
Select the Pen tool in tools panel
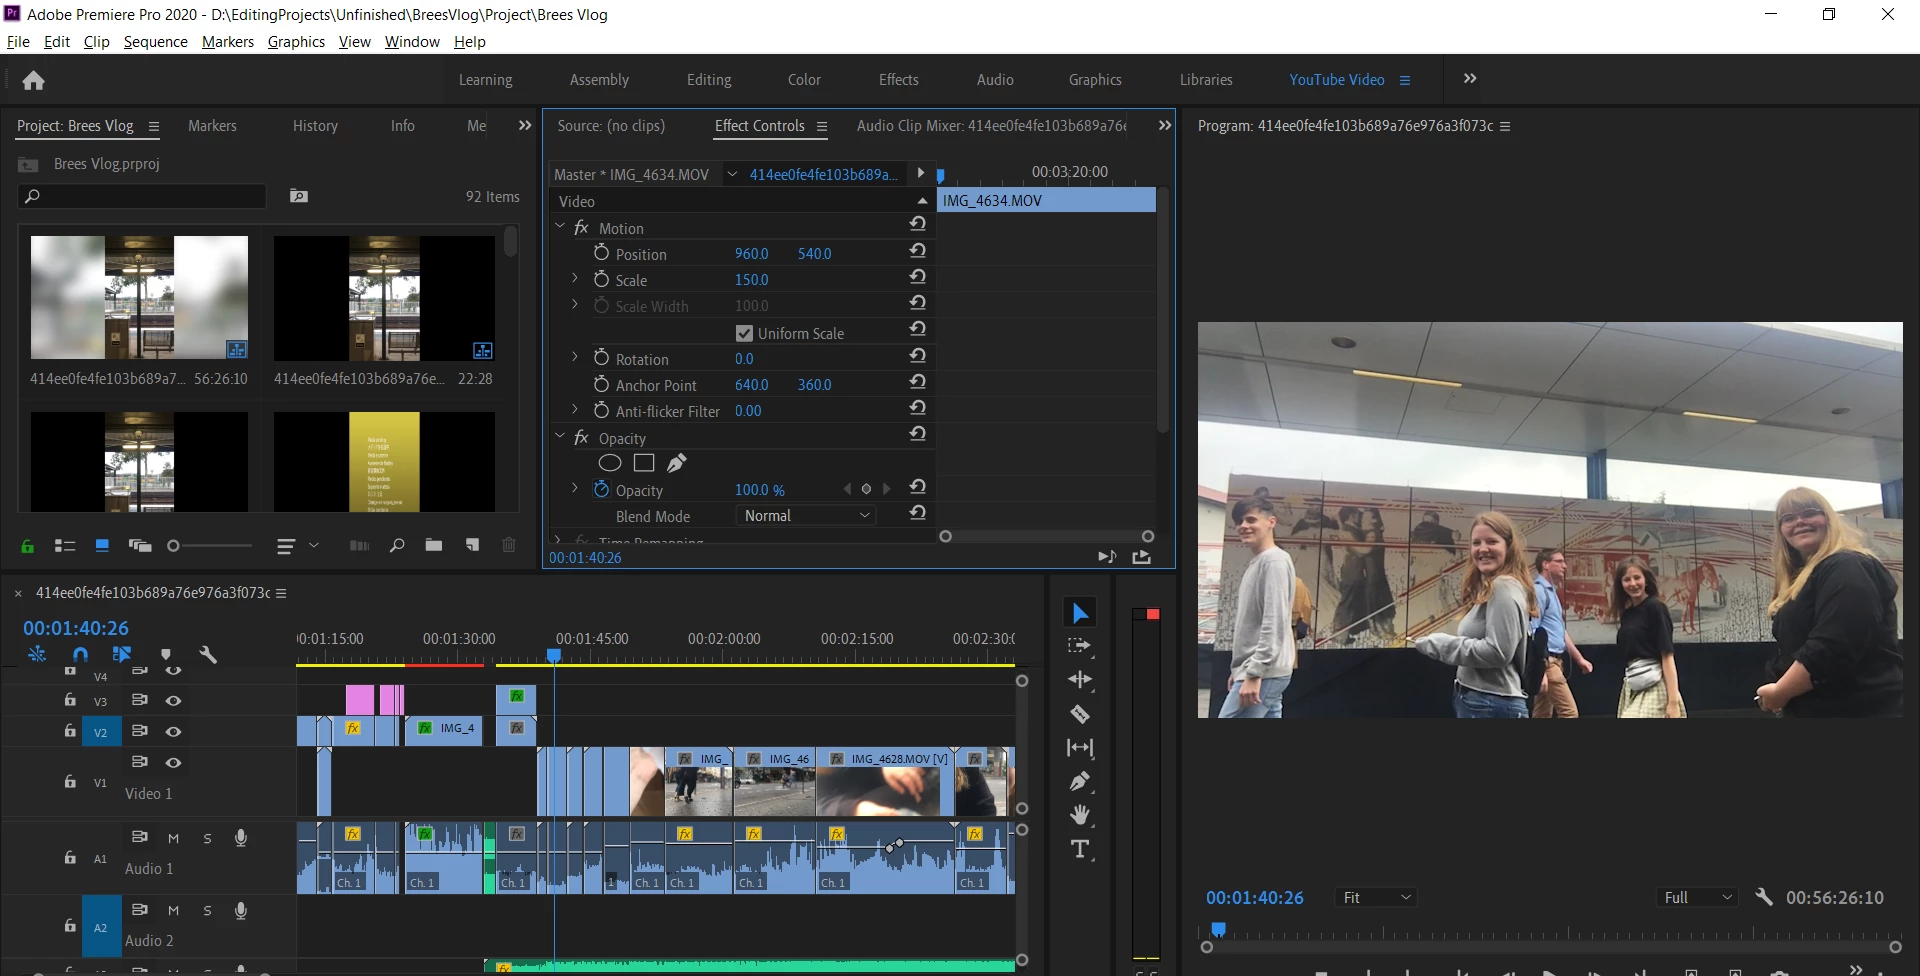click(1080, 782)
